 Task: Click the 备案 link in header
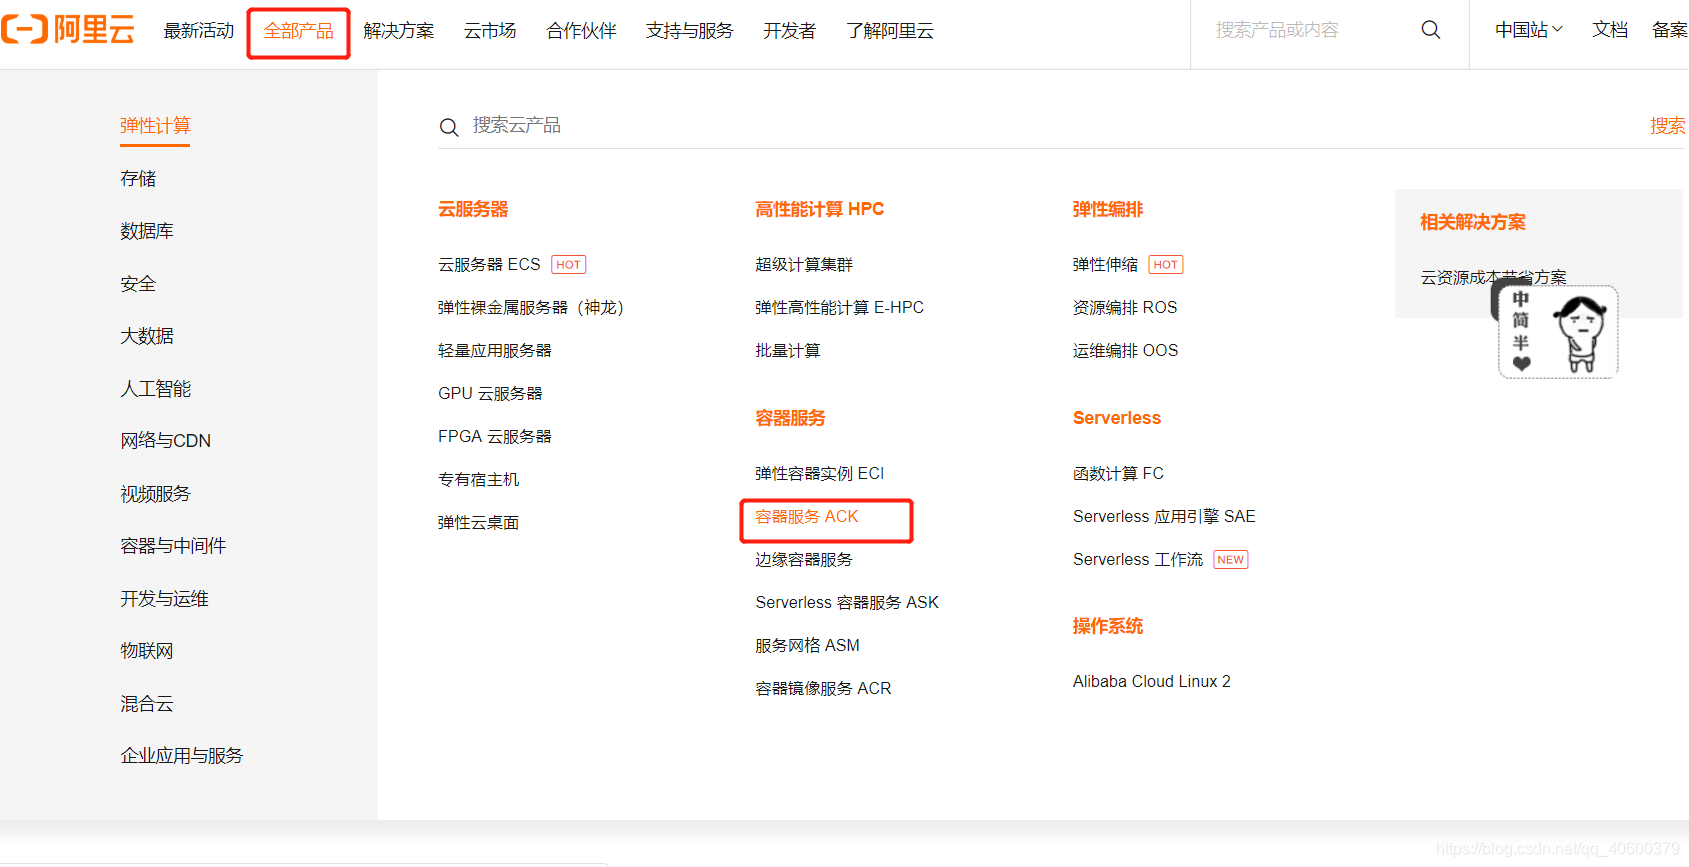pos(1670,30)
